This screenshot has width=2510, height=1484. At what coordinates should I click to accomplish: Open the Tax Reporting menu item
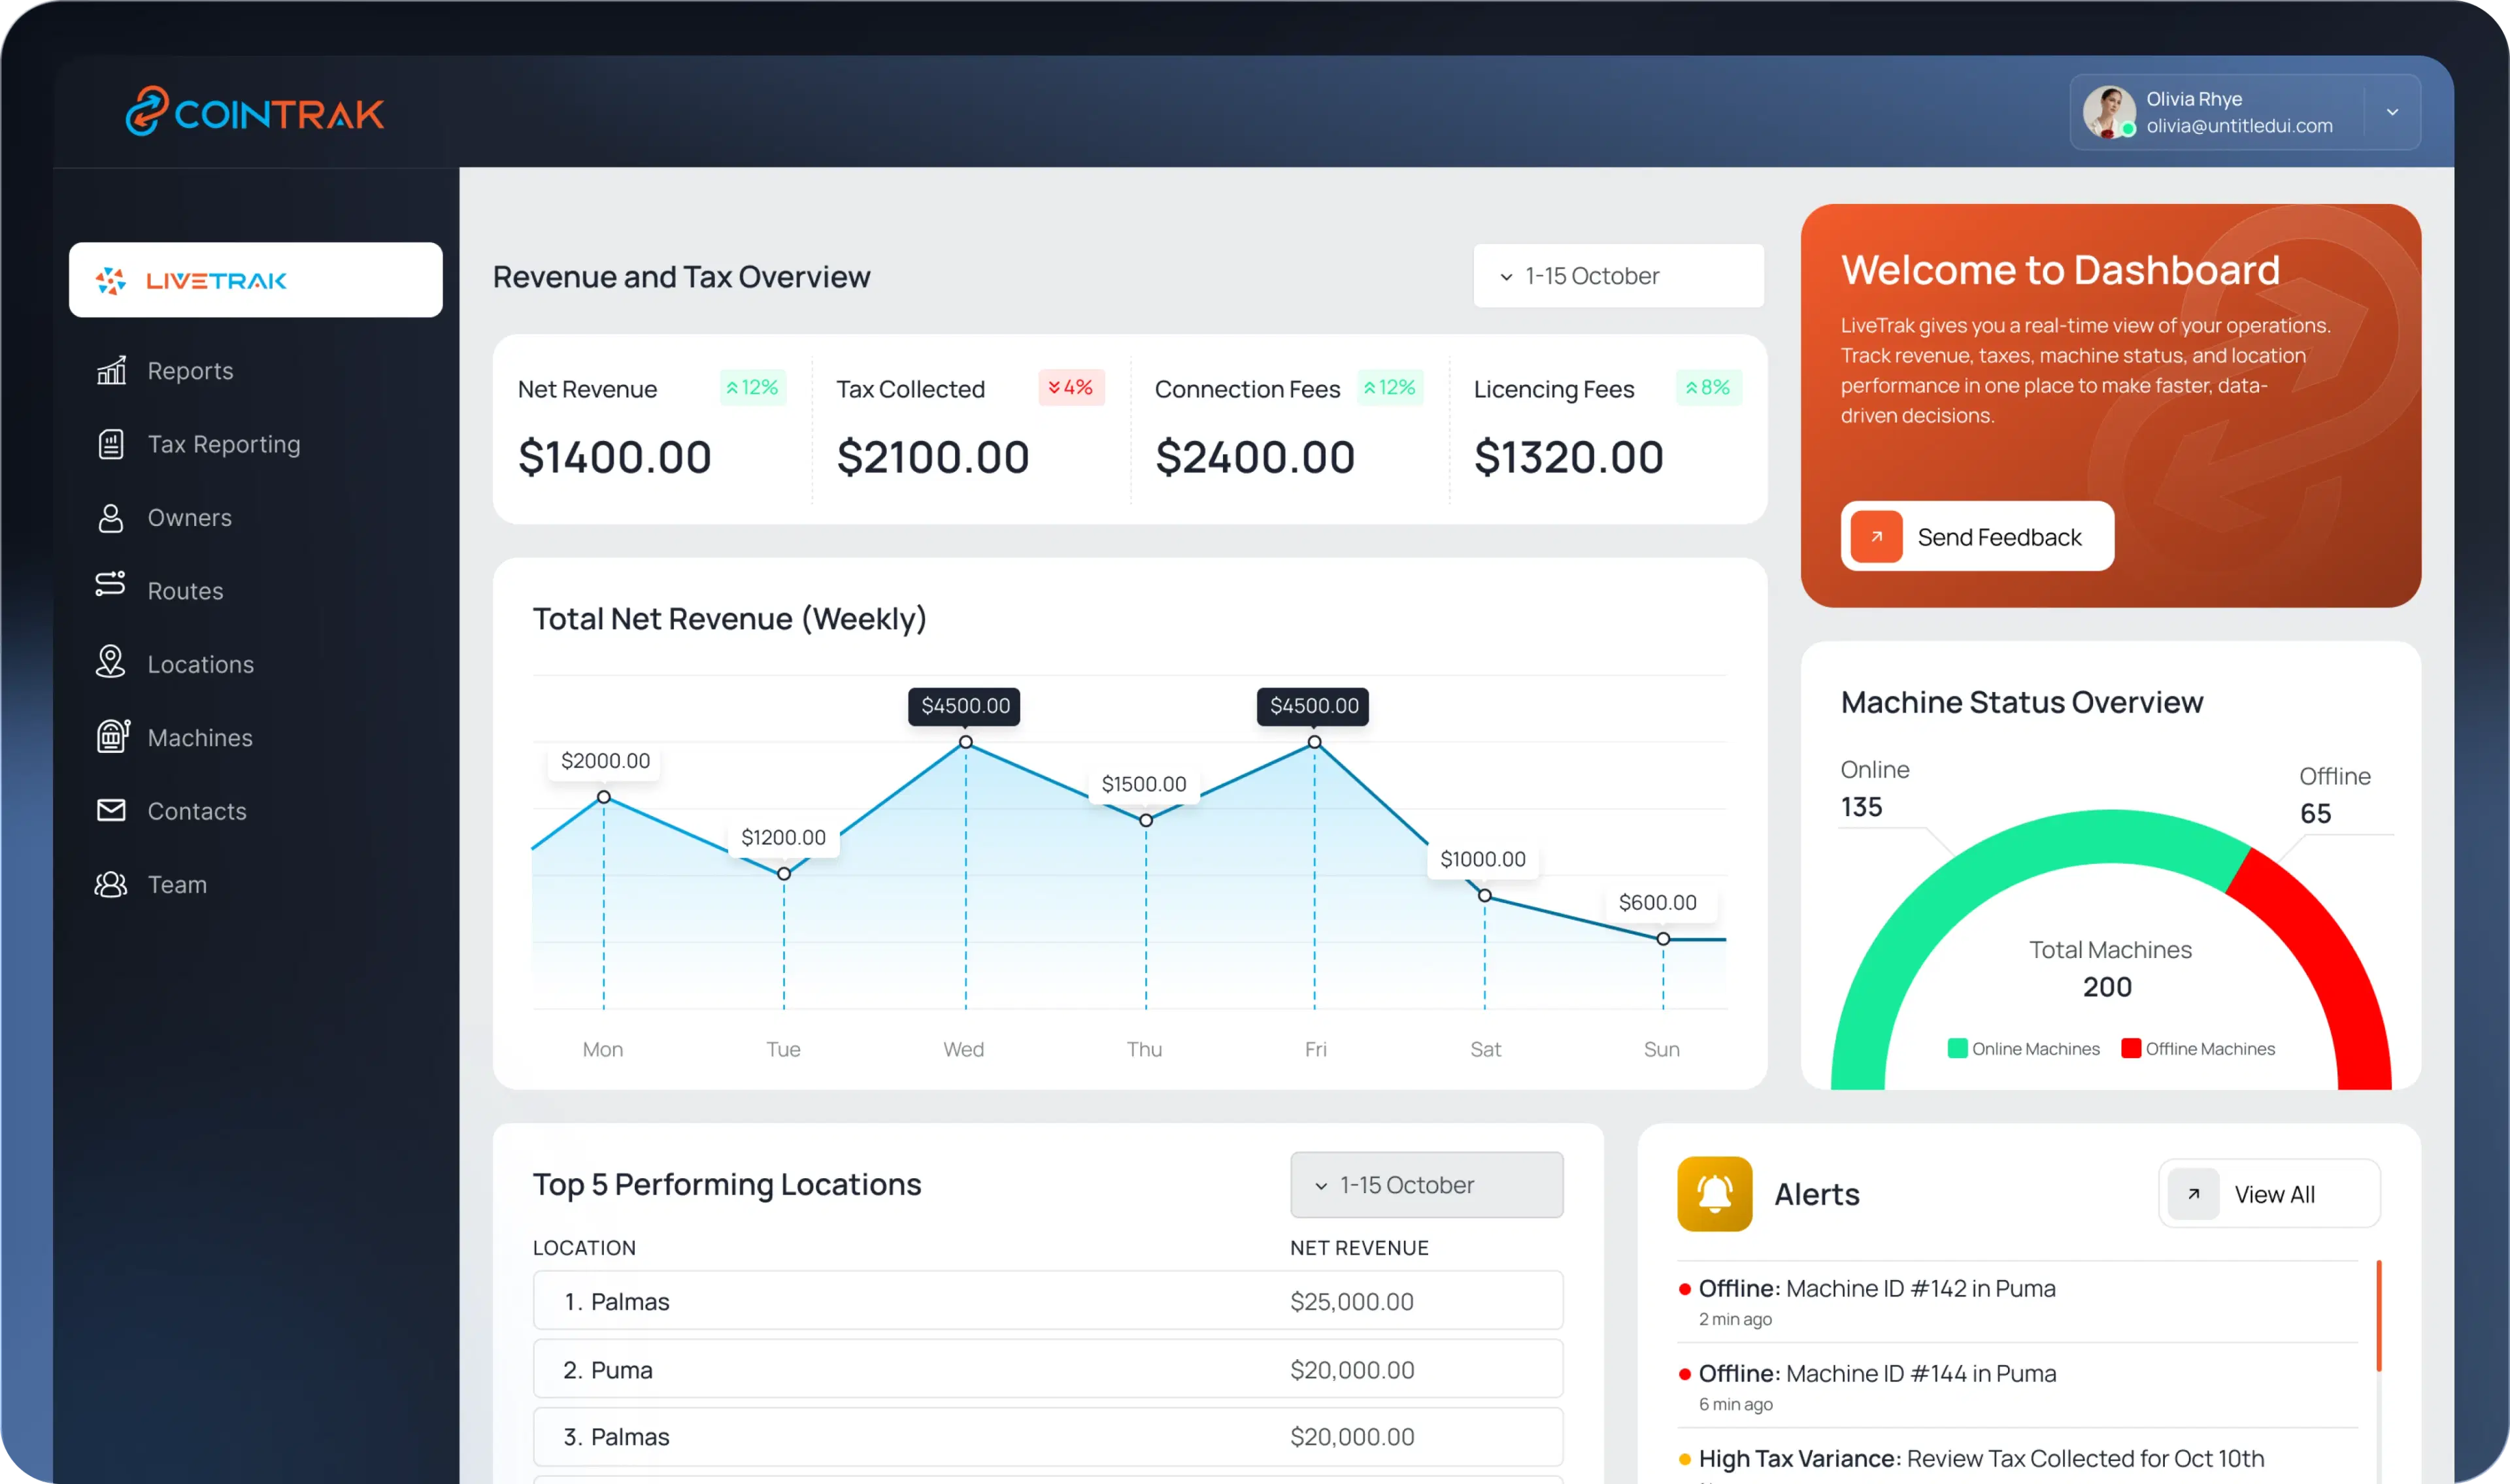click(223, 444)
